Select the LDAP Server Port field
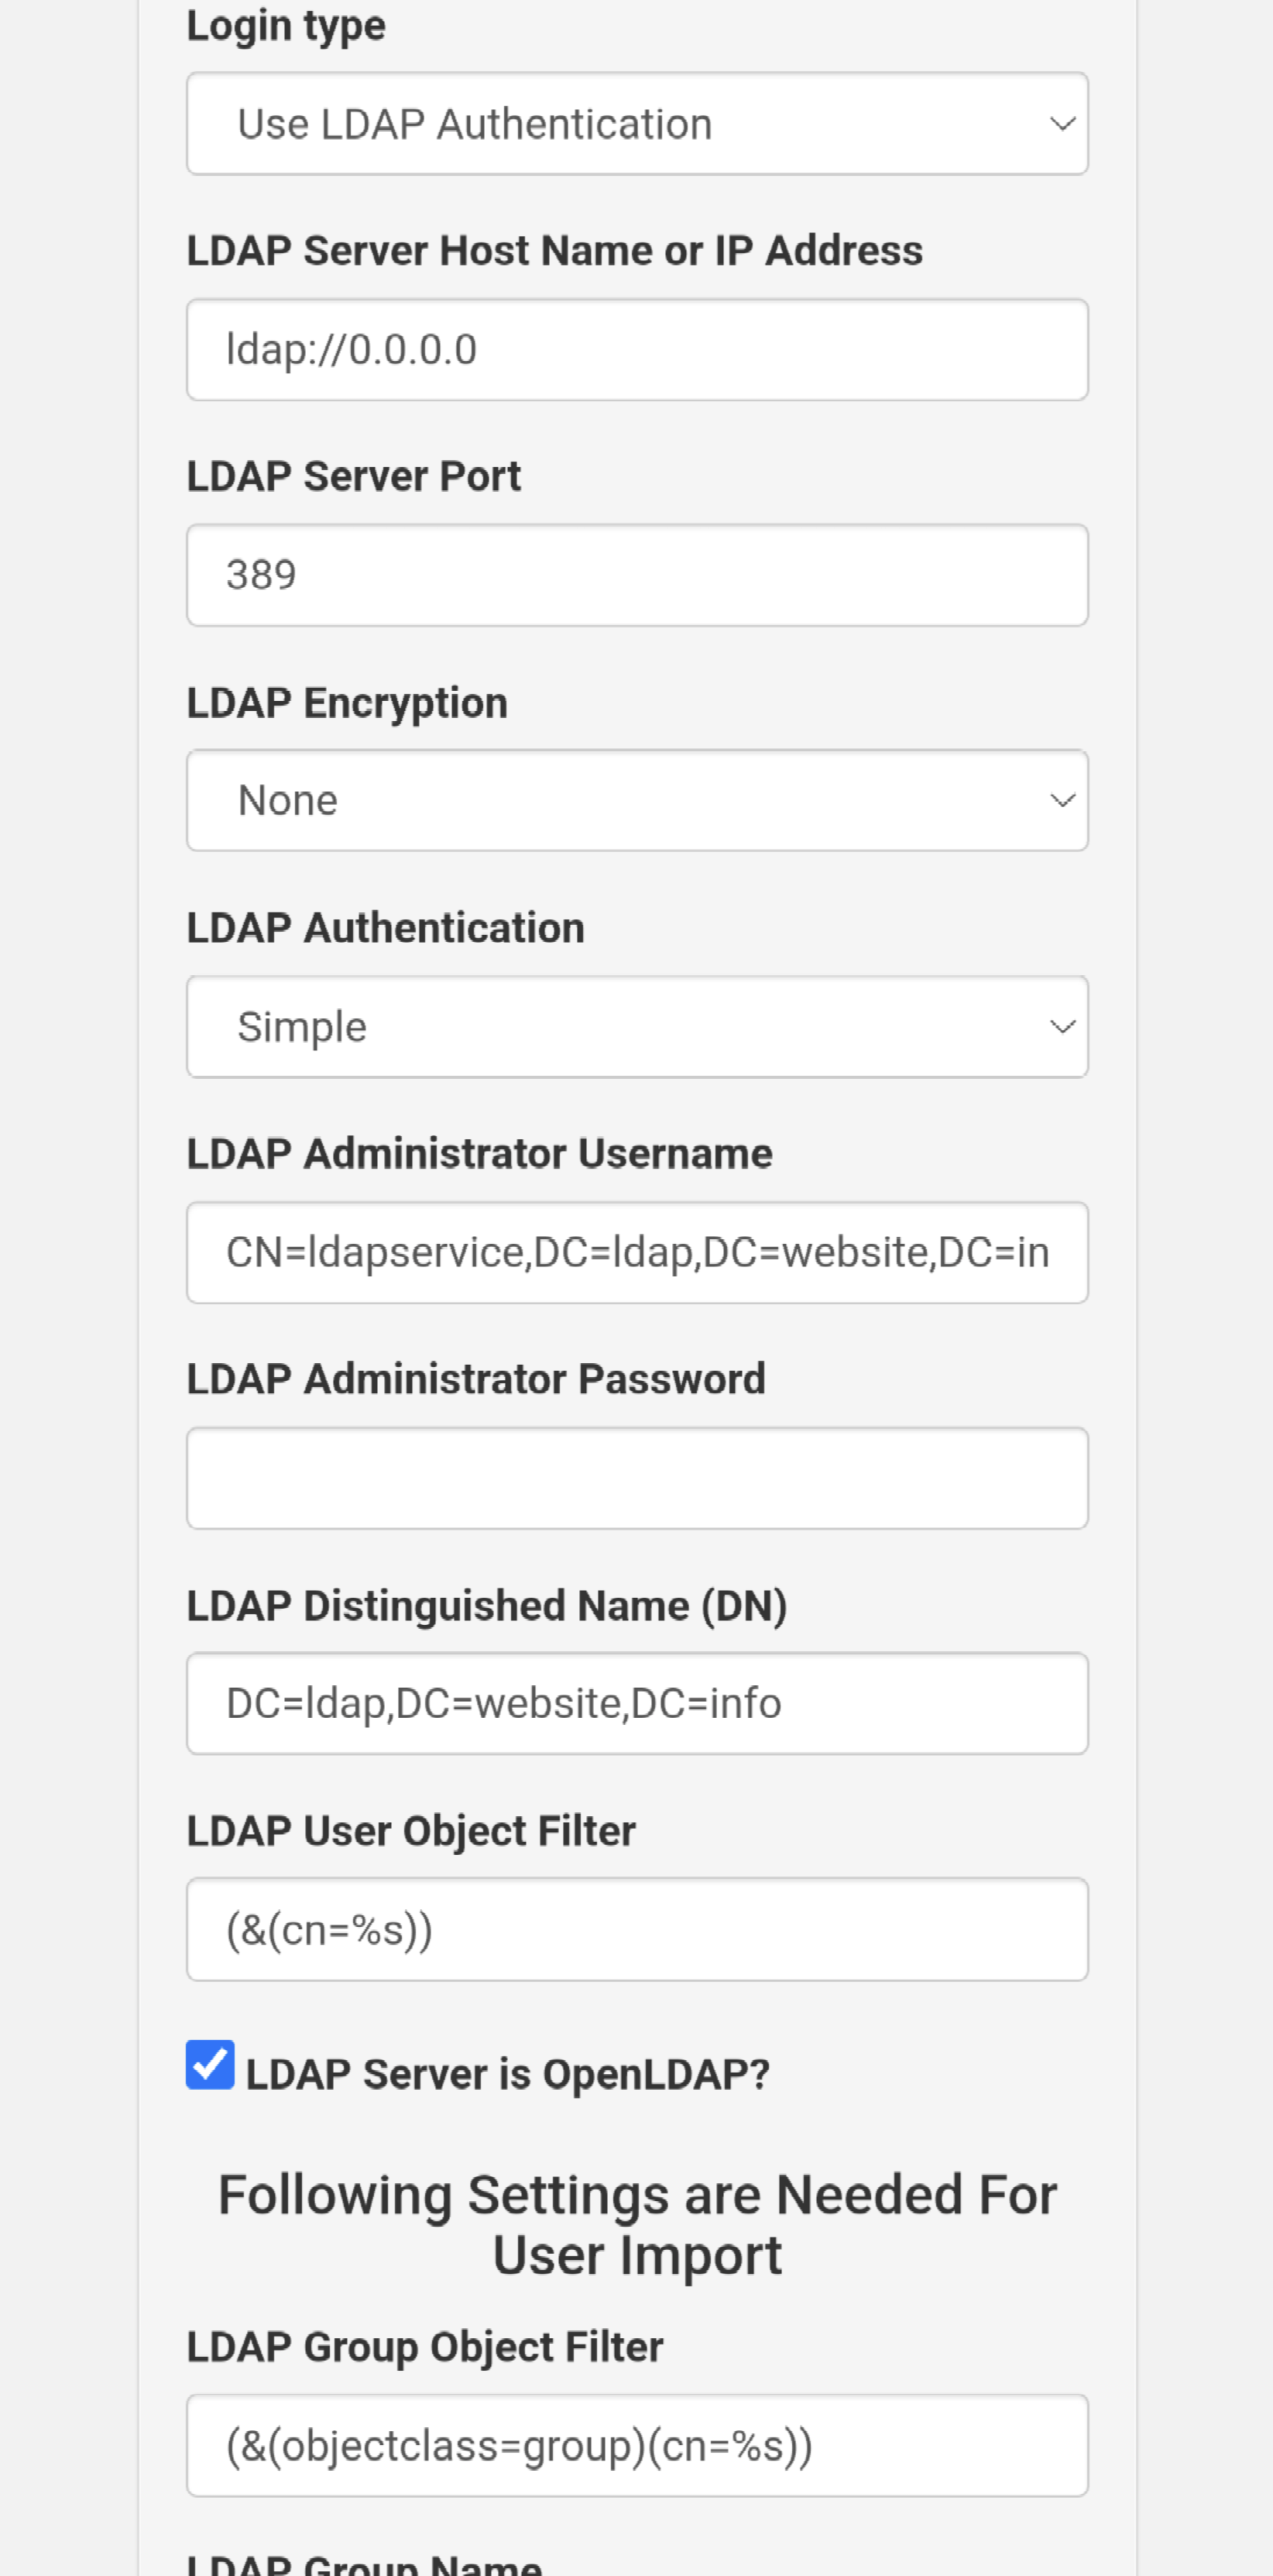The height and width of the screenshot is (2576, 1273). 636,575
